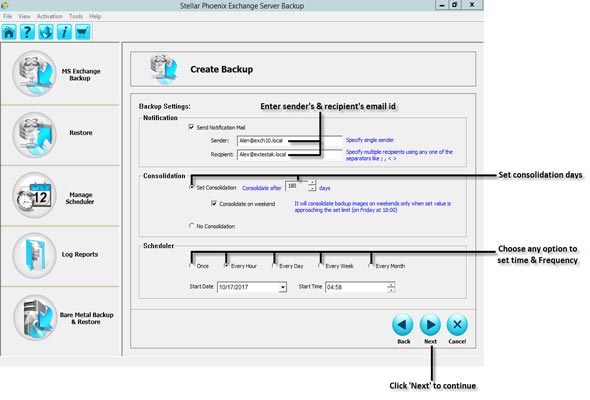590x400 pixels.
Task: Select the Every Hour scheduler option
Action: 226,266
